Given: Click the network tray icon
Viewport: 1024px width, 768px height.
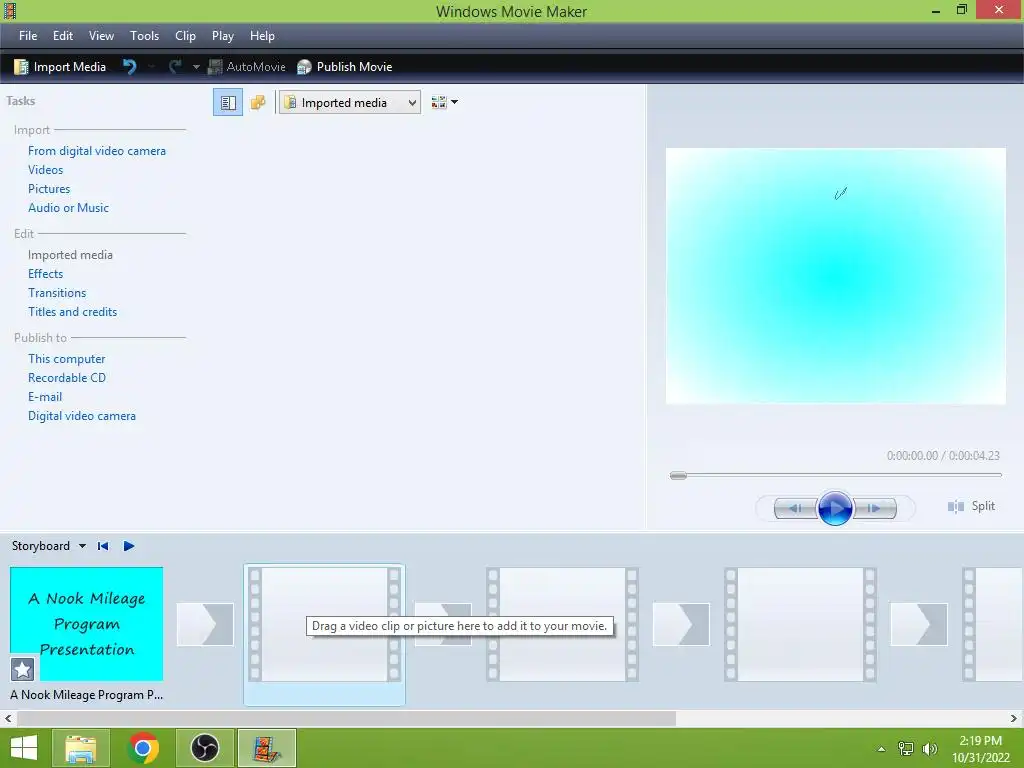Looking at the screenshot, I should pyautogui.click(x=906, y=749).
